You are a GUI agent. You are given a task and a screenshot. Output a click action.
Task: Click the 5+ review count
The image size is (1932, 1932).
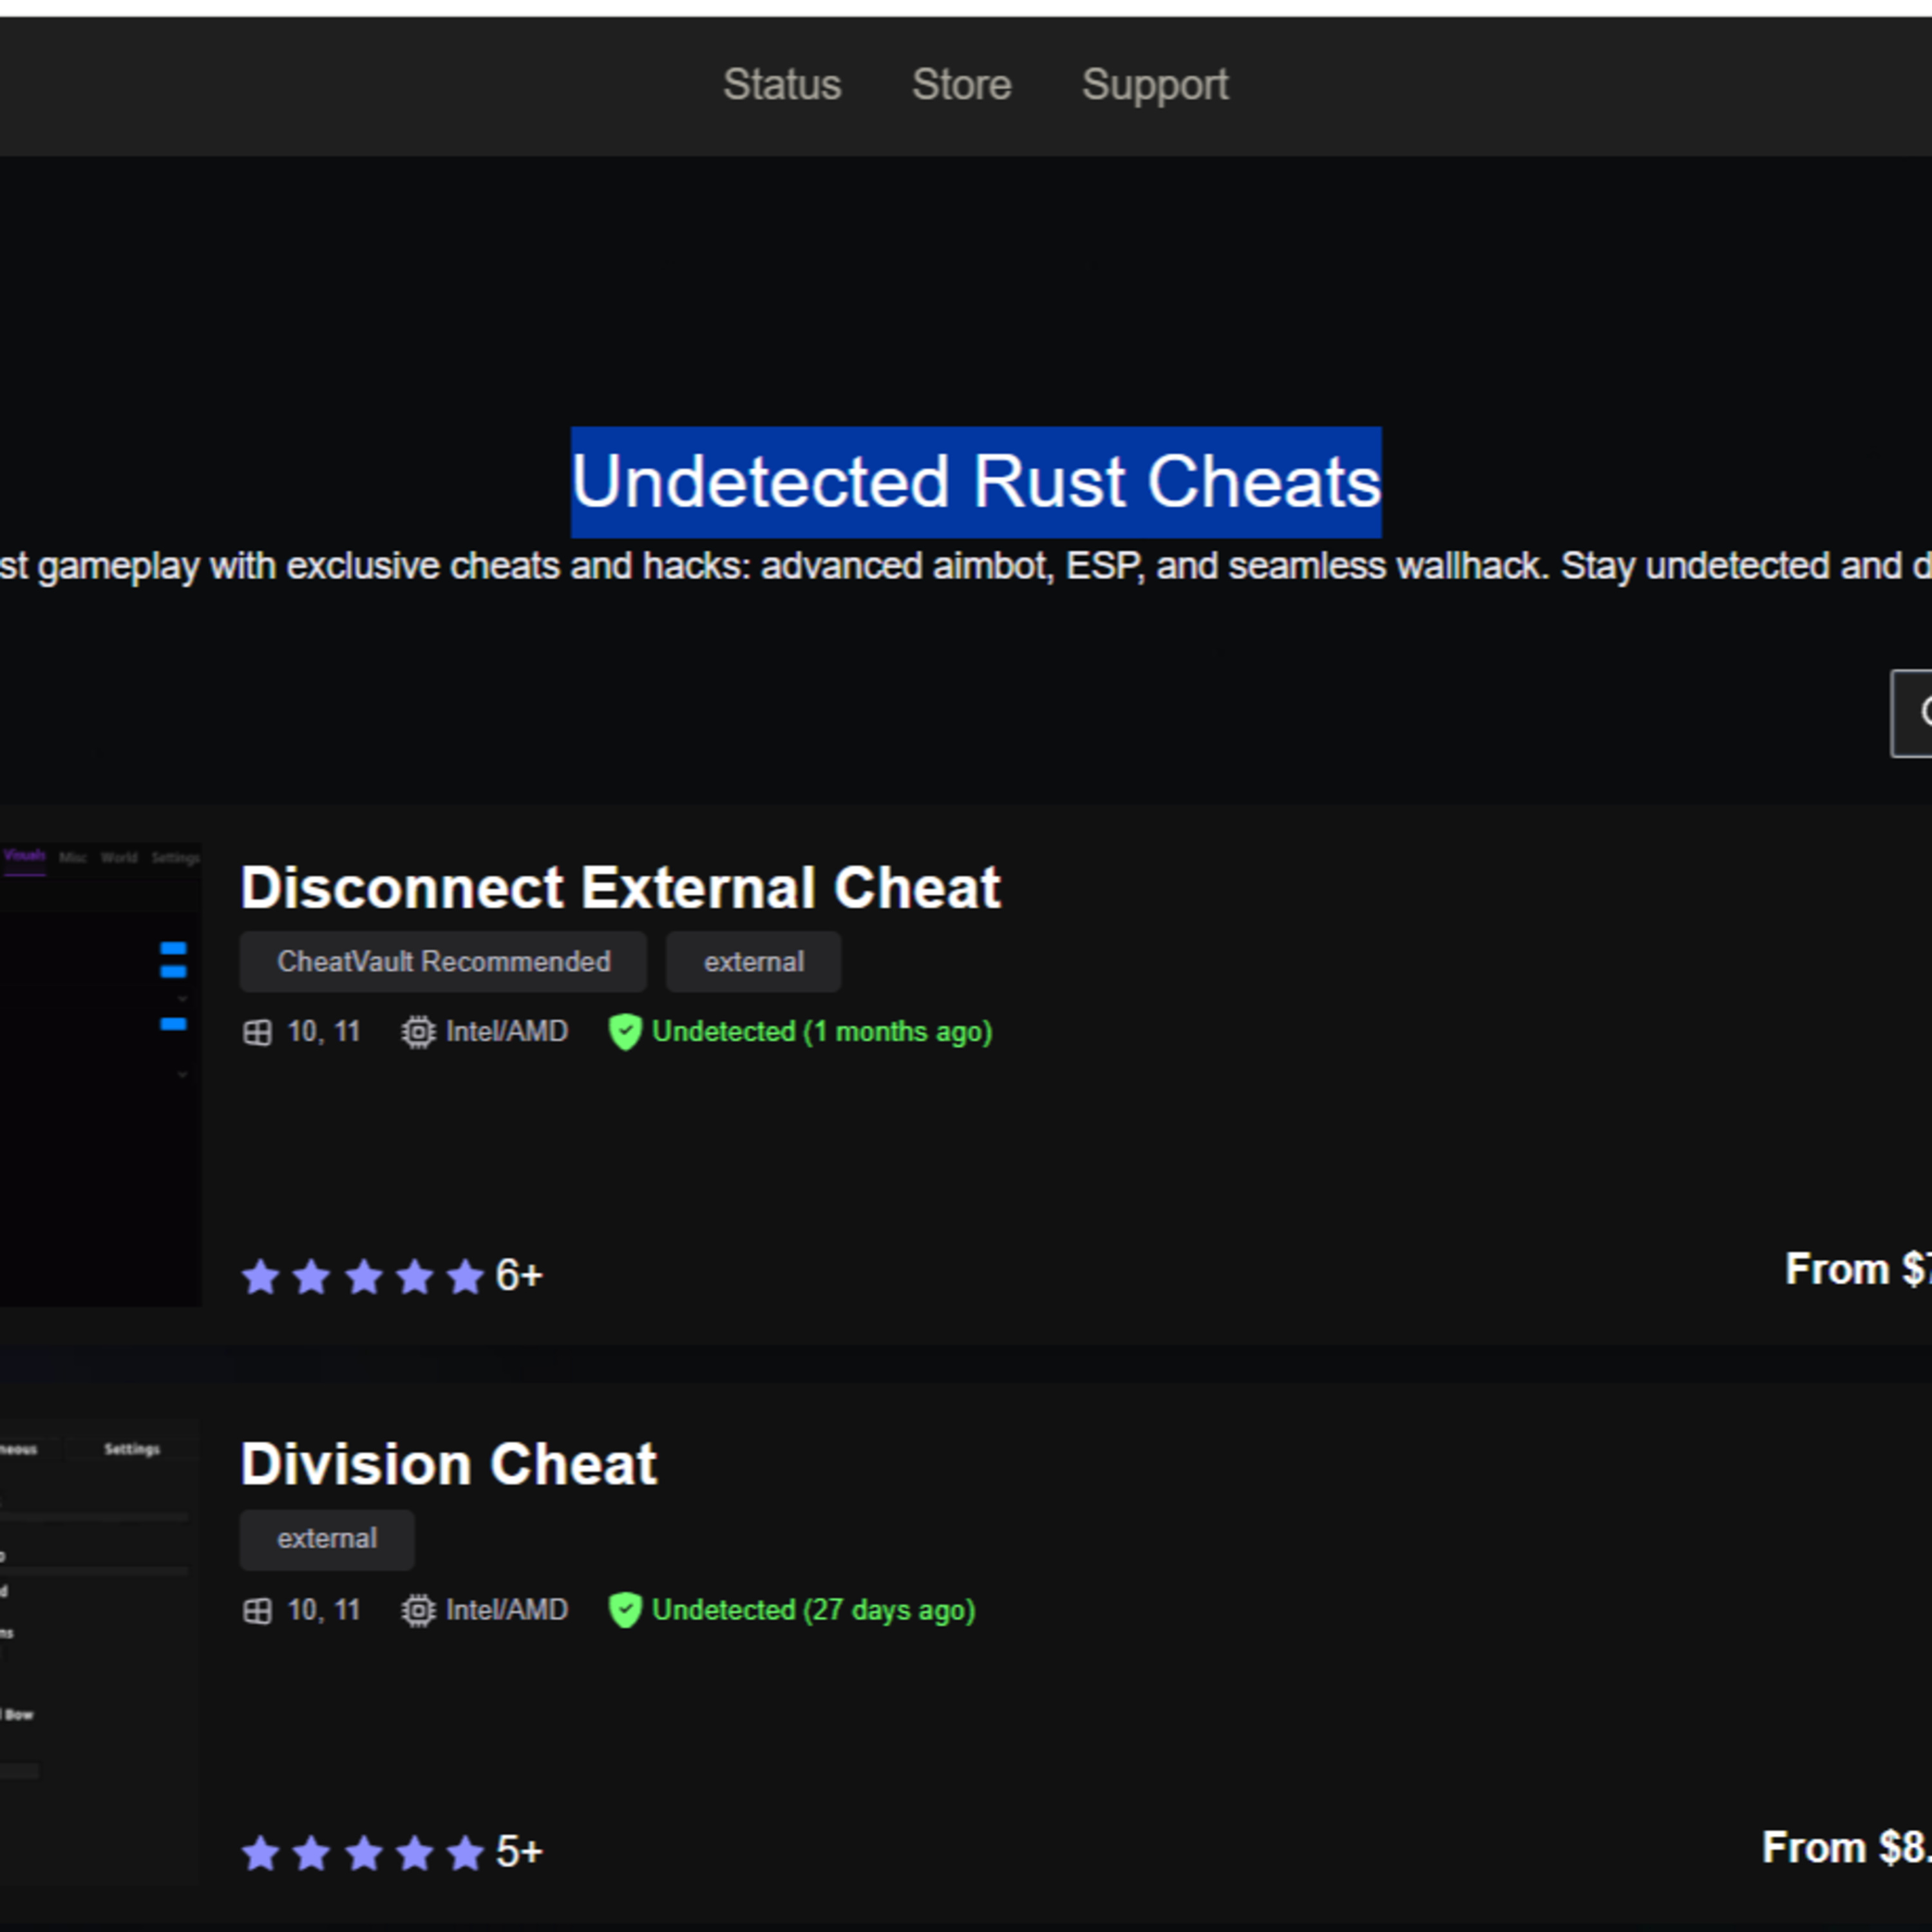tap(519, 1852)
